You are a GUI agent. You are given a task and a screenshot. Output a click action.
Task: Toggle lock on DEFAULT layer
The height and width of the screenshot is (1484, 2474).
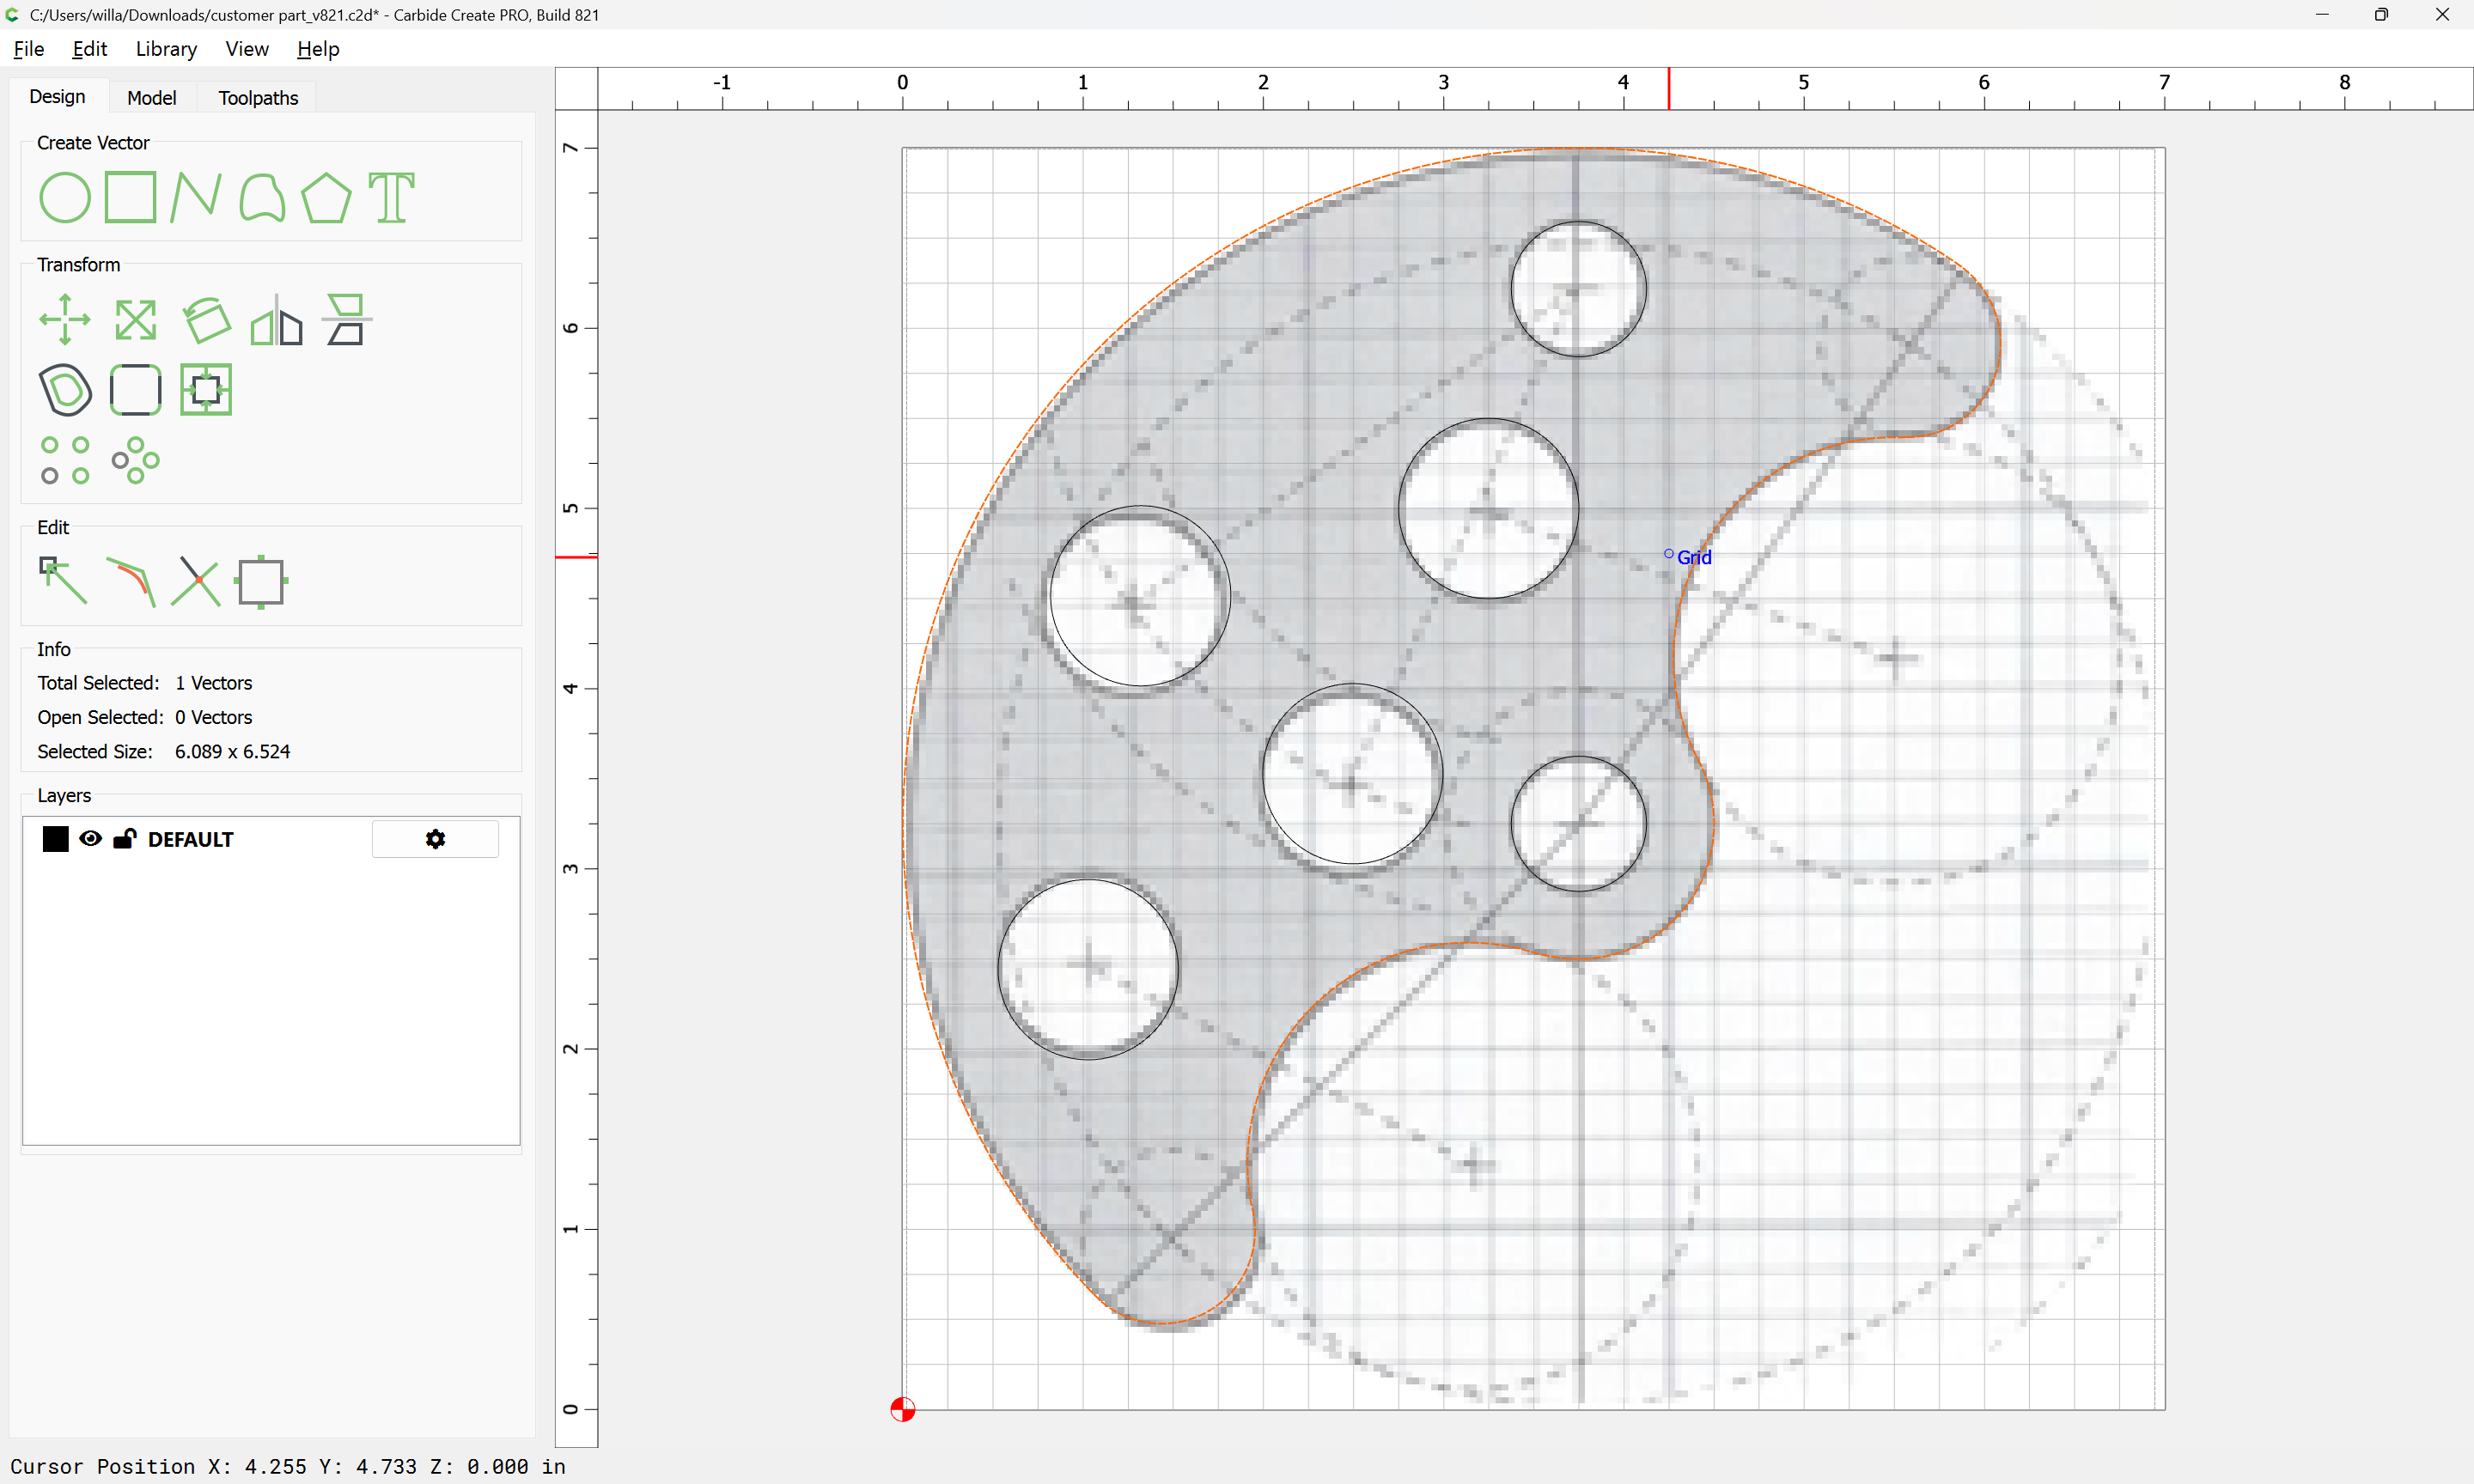(124, 838)
